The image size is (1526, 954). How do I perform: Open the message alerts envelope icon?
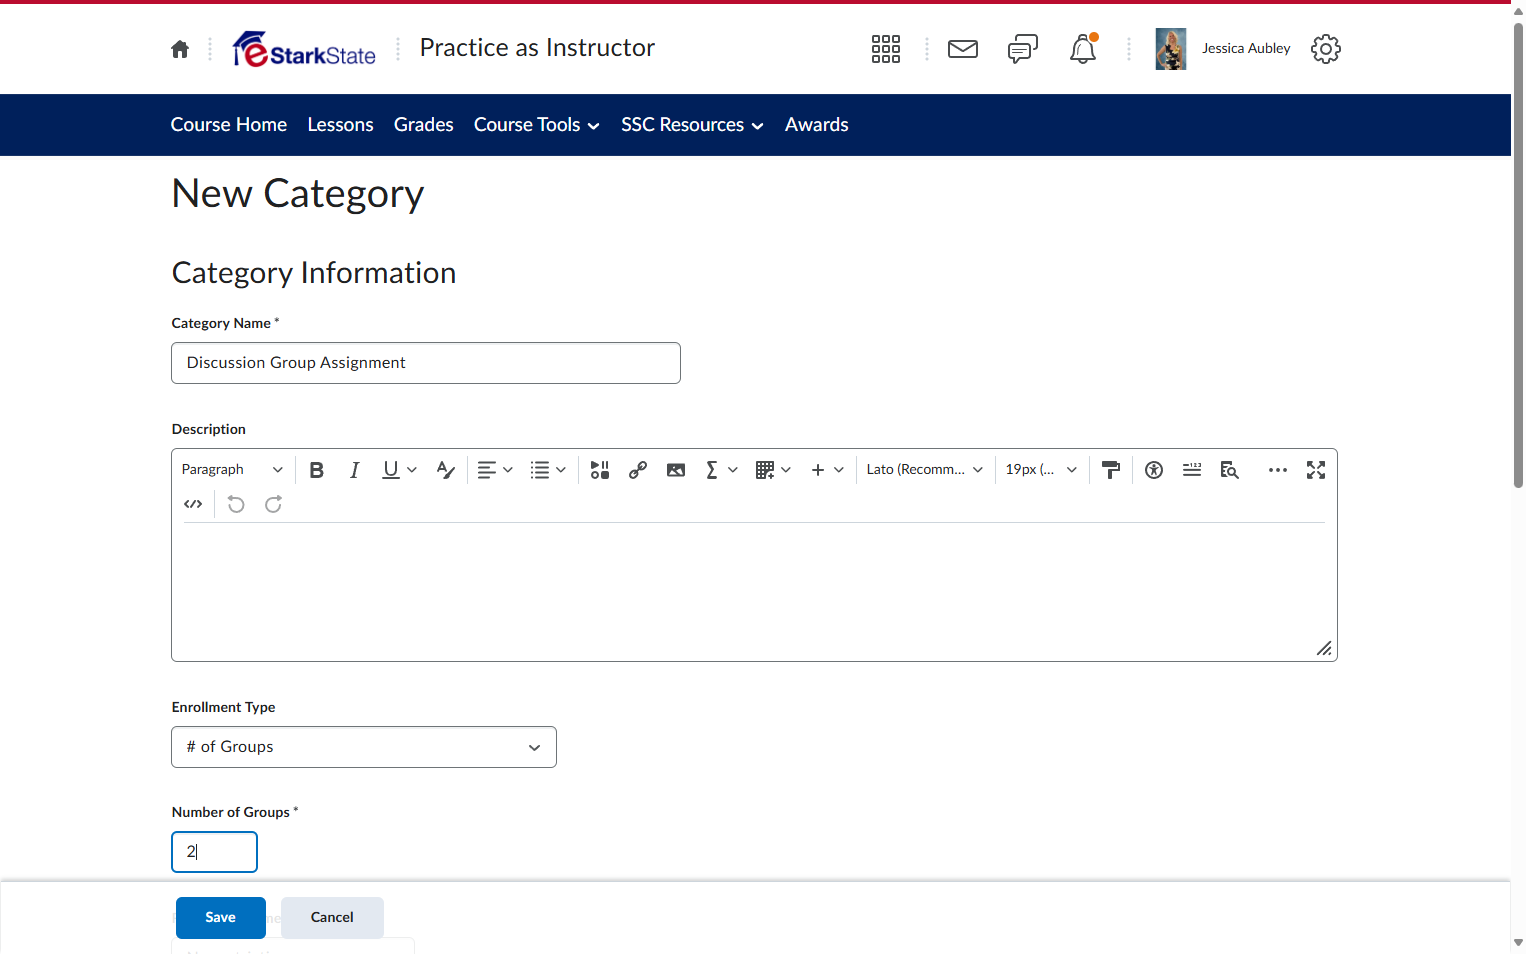(x=963, y=49)
